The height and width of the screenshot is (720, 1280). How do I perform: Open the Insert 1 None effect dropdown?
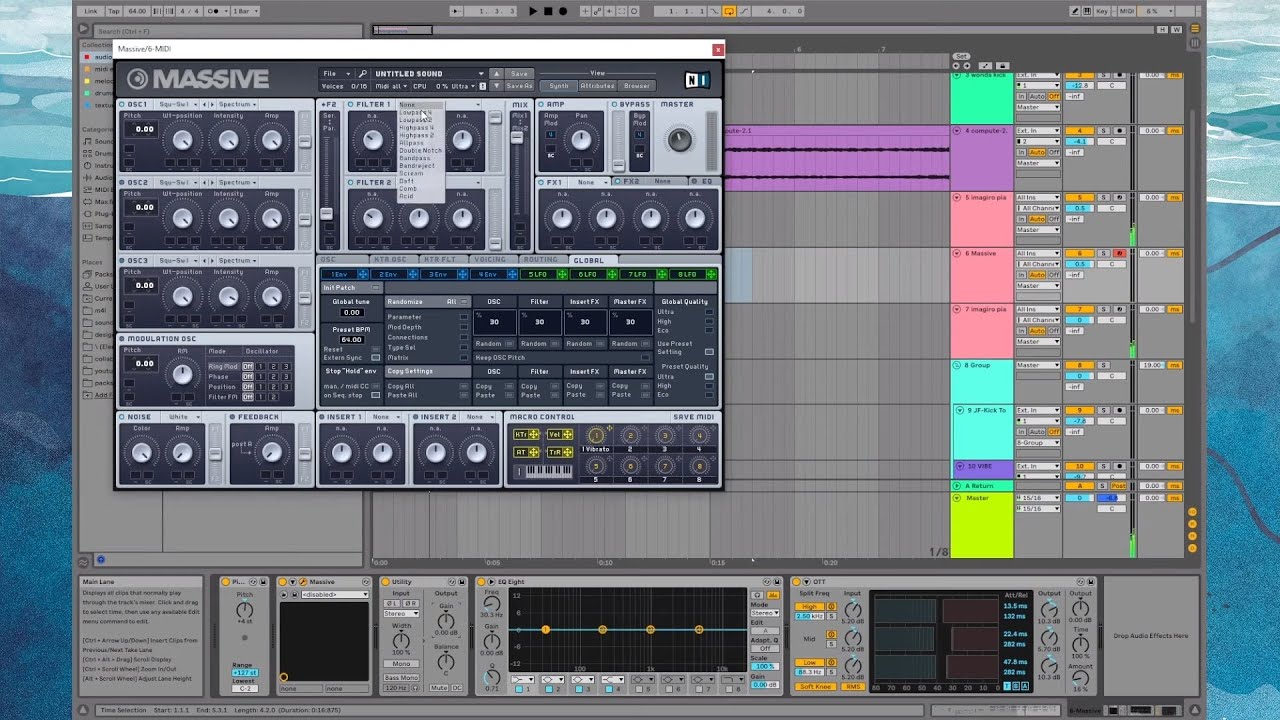[385, 417]
